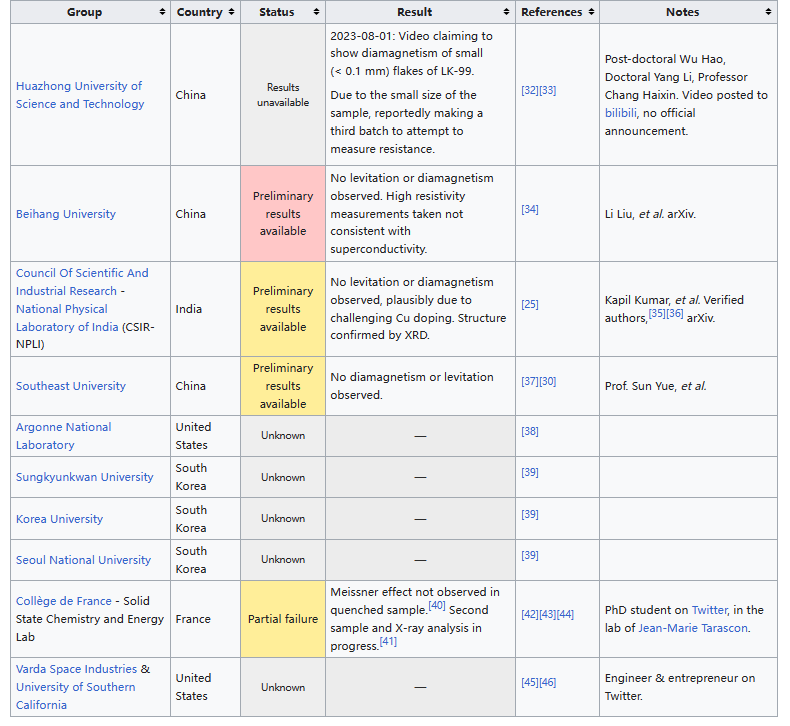Click "Engineer & entrepreneur on Twitter." note
Viewport: 790px width, 726px height.
pyautogui.click(x=680, y=687)
